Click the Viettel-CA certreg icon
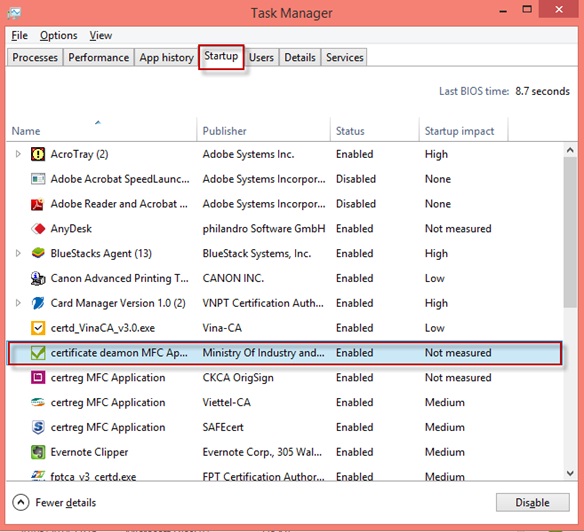 38,402
